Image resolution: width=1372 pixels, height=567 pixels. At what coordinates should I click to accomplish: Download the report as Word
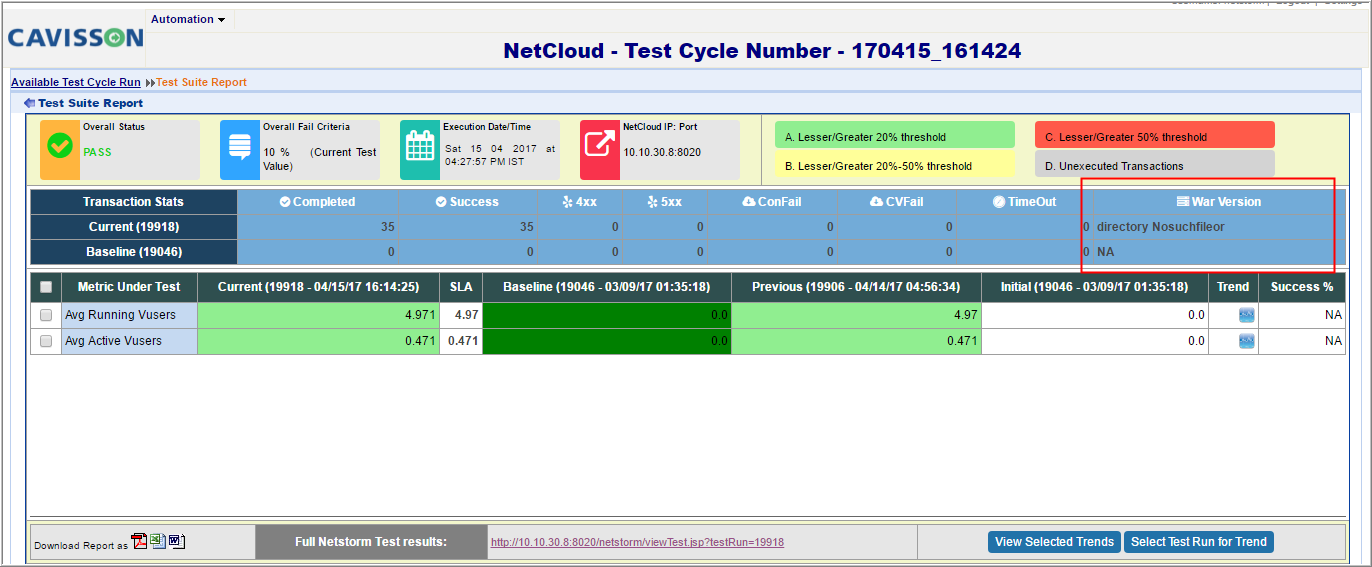click(x=177, y=541)
